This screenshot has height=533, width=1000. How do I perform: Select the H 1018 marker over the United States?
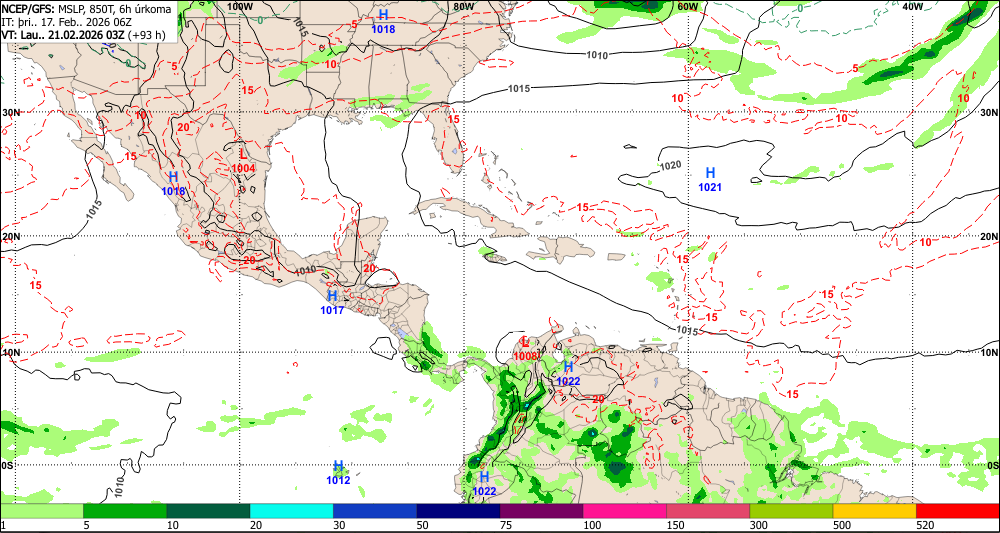383,21
